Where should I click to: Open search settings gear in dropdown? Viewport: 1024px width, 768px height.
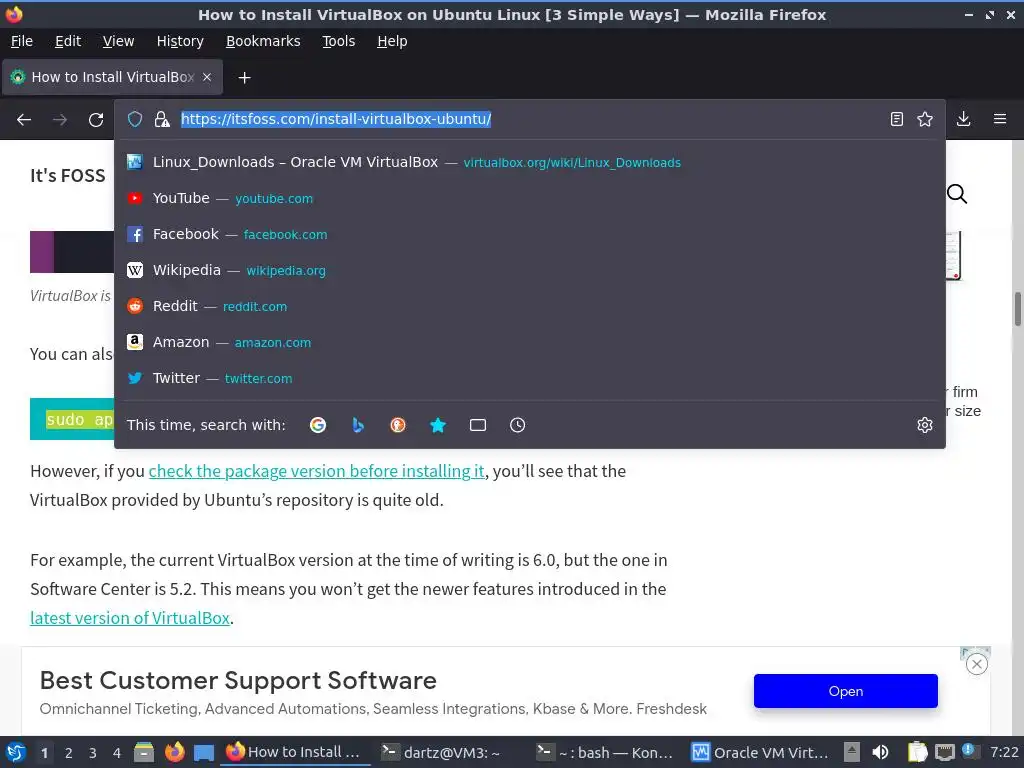coord(925,425)
